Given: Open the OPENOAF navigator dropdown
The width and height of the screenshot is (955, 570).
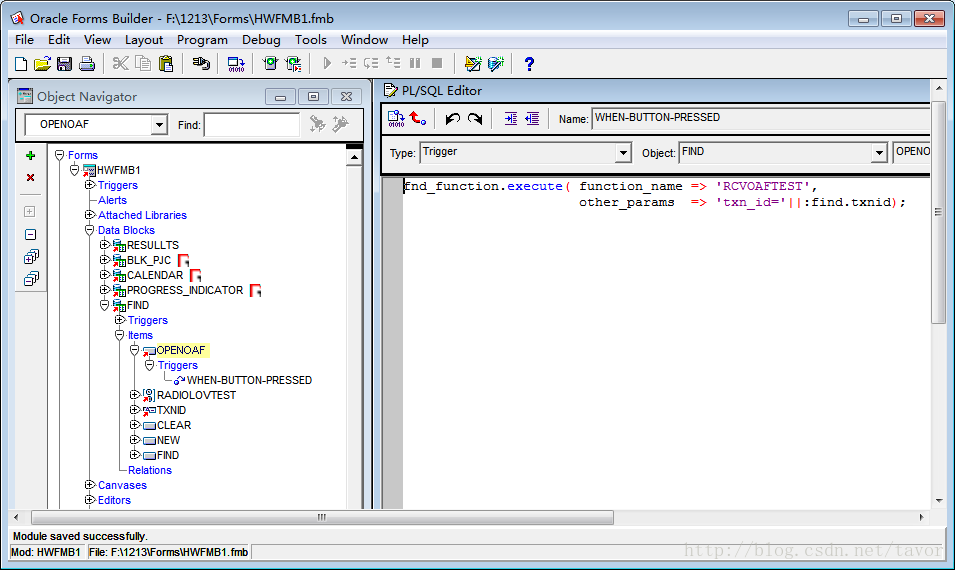Looking at the screenshot, I should [x=159, y=125].
